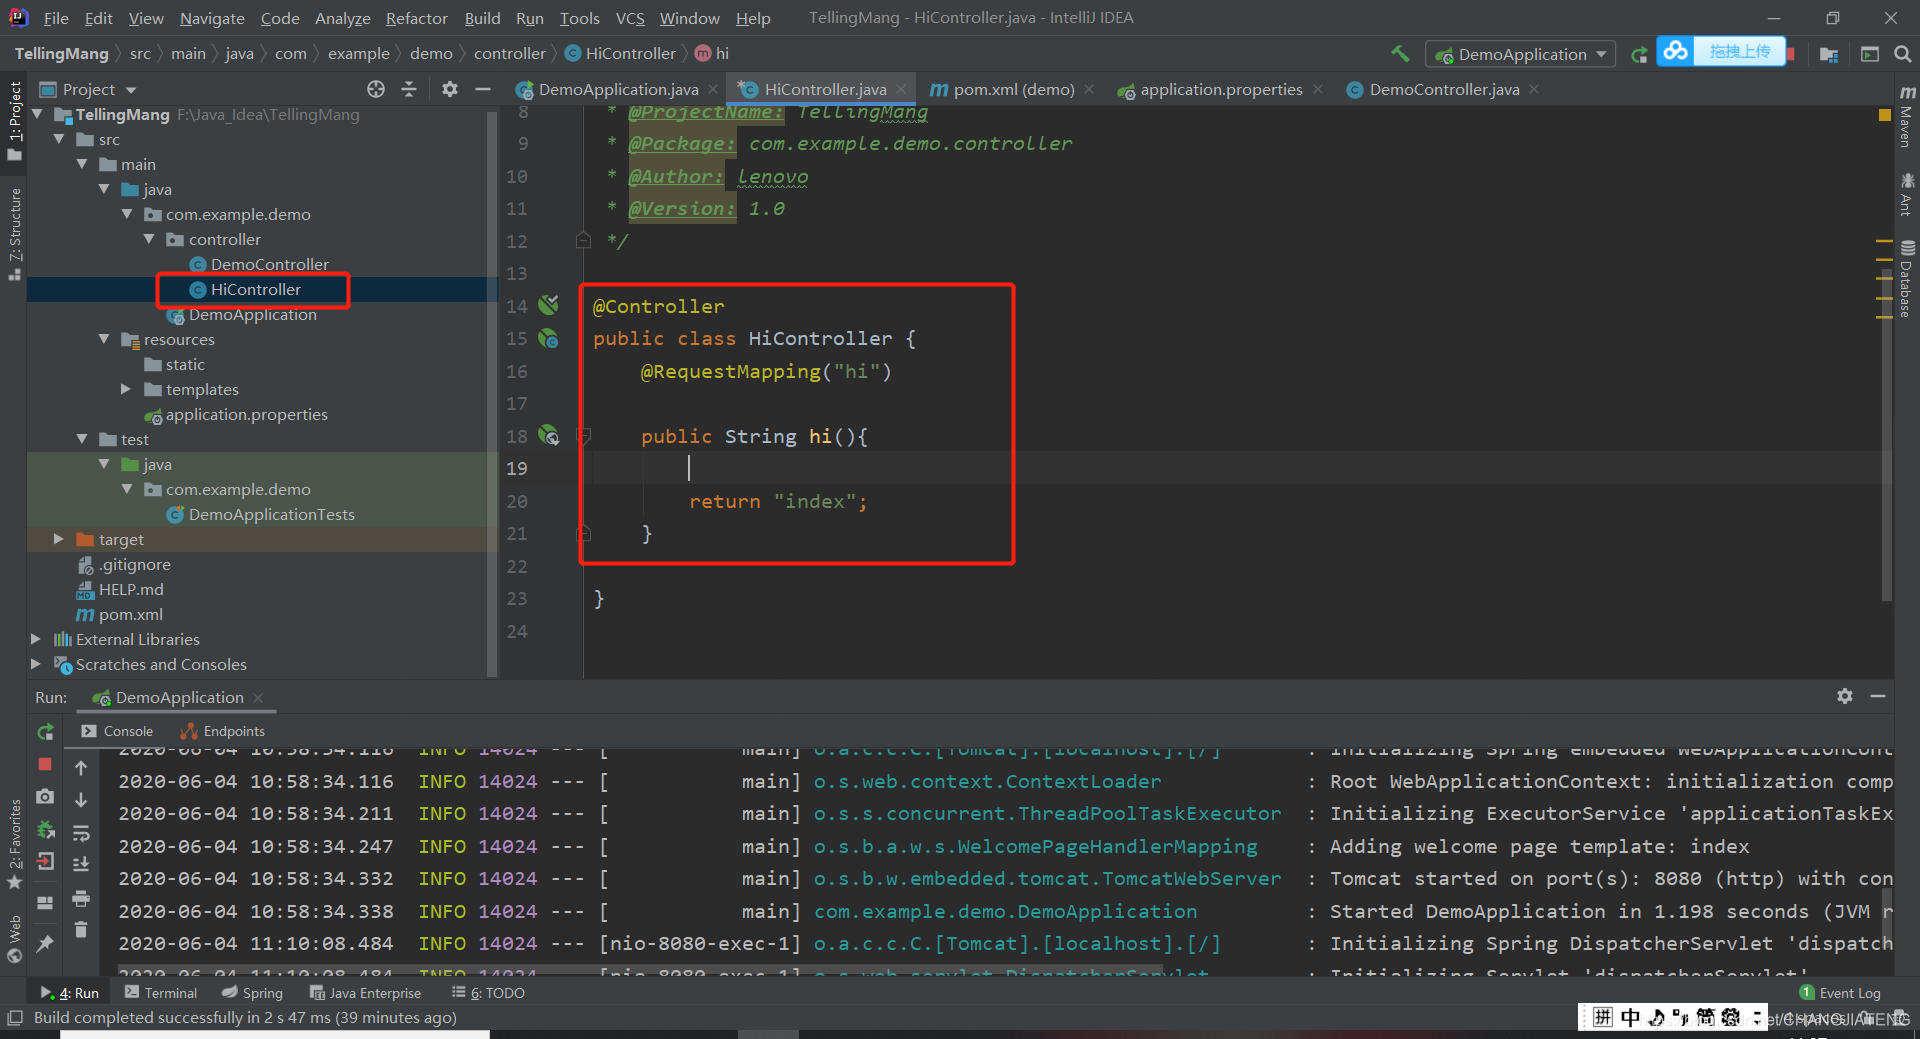Click the Baidu cloud upload widget
This screenshot has height=1039, width=1920.
[1722, 51]
